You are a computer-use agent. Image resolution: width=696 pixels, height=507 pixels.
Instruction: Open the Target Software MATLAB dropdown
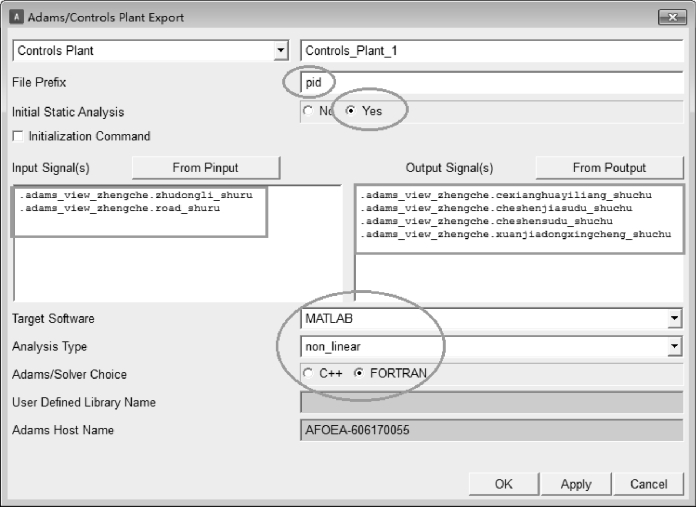click(674, 318)
